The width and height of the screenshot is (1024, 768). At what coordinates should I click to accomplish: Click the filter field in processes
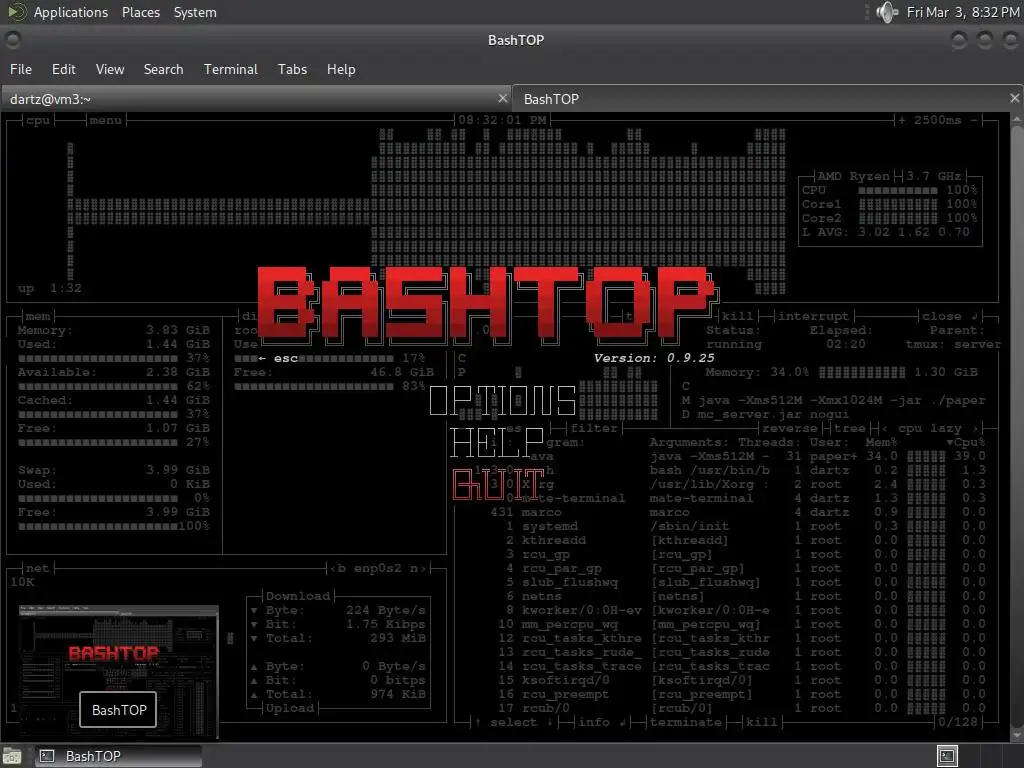click(x=594, y=428)
